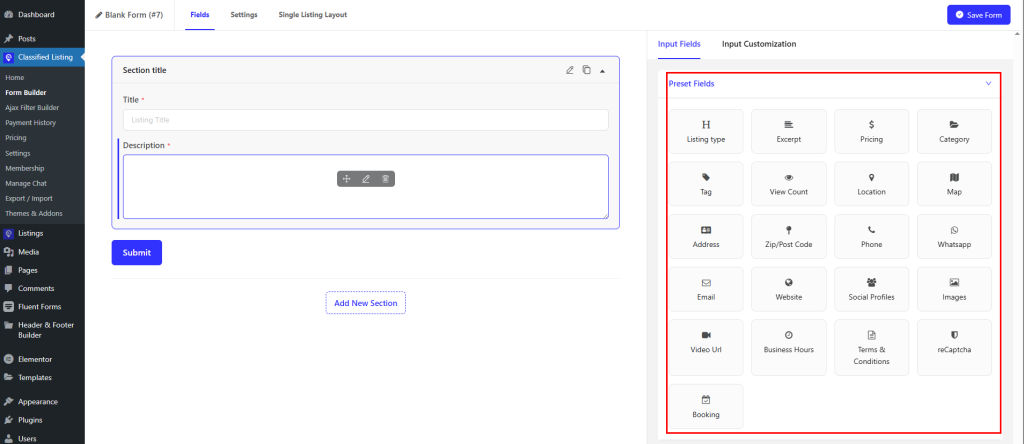This screenshot has width=1024, height=444.
Task: Add the Booking preset field
Action: coord(706,406)
